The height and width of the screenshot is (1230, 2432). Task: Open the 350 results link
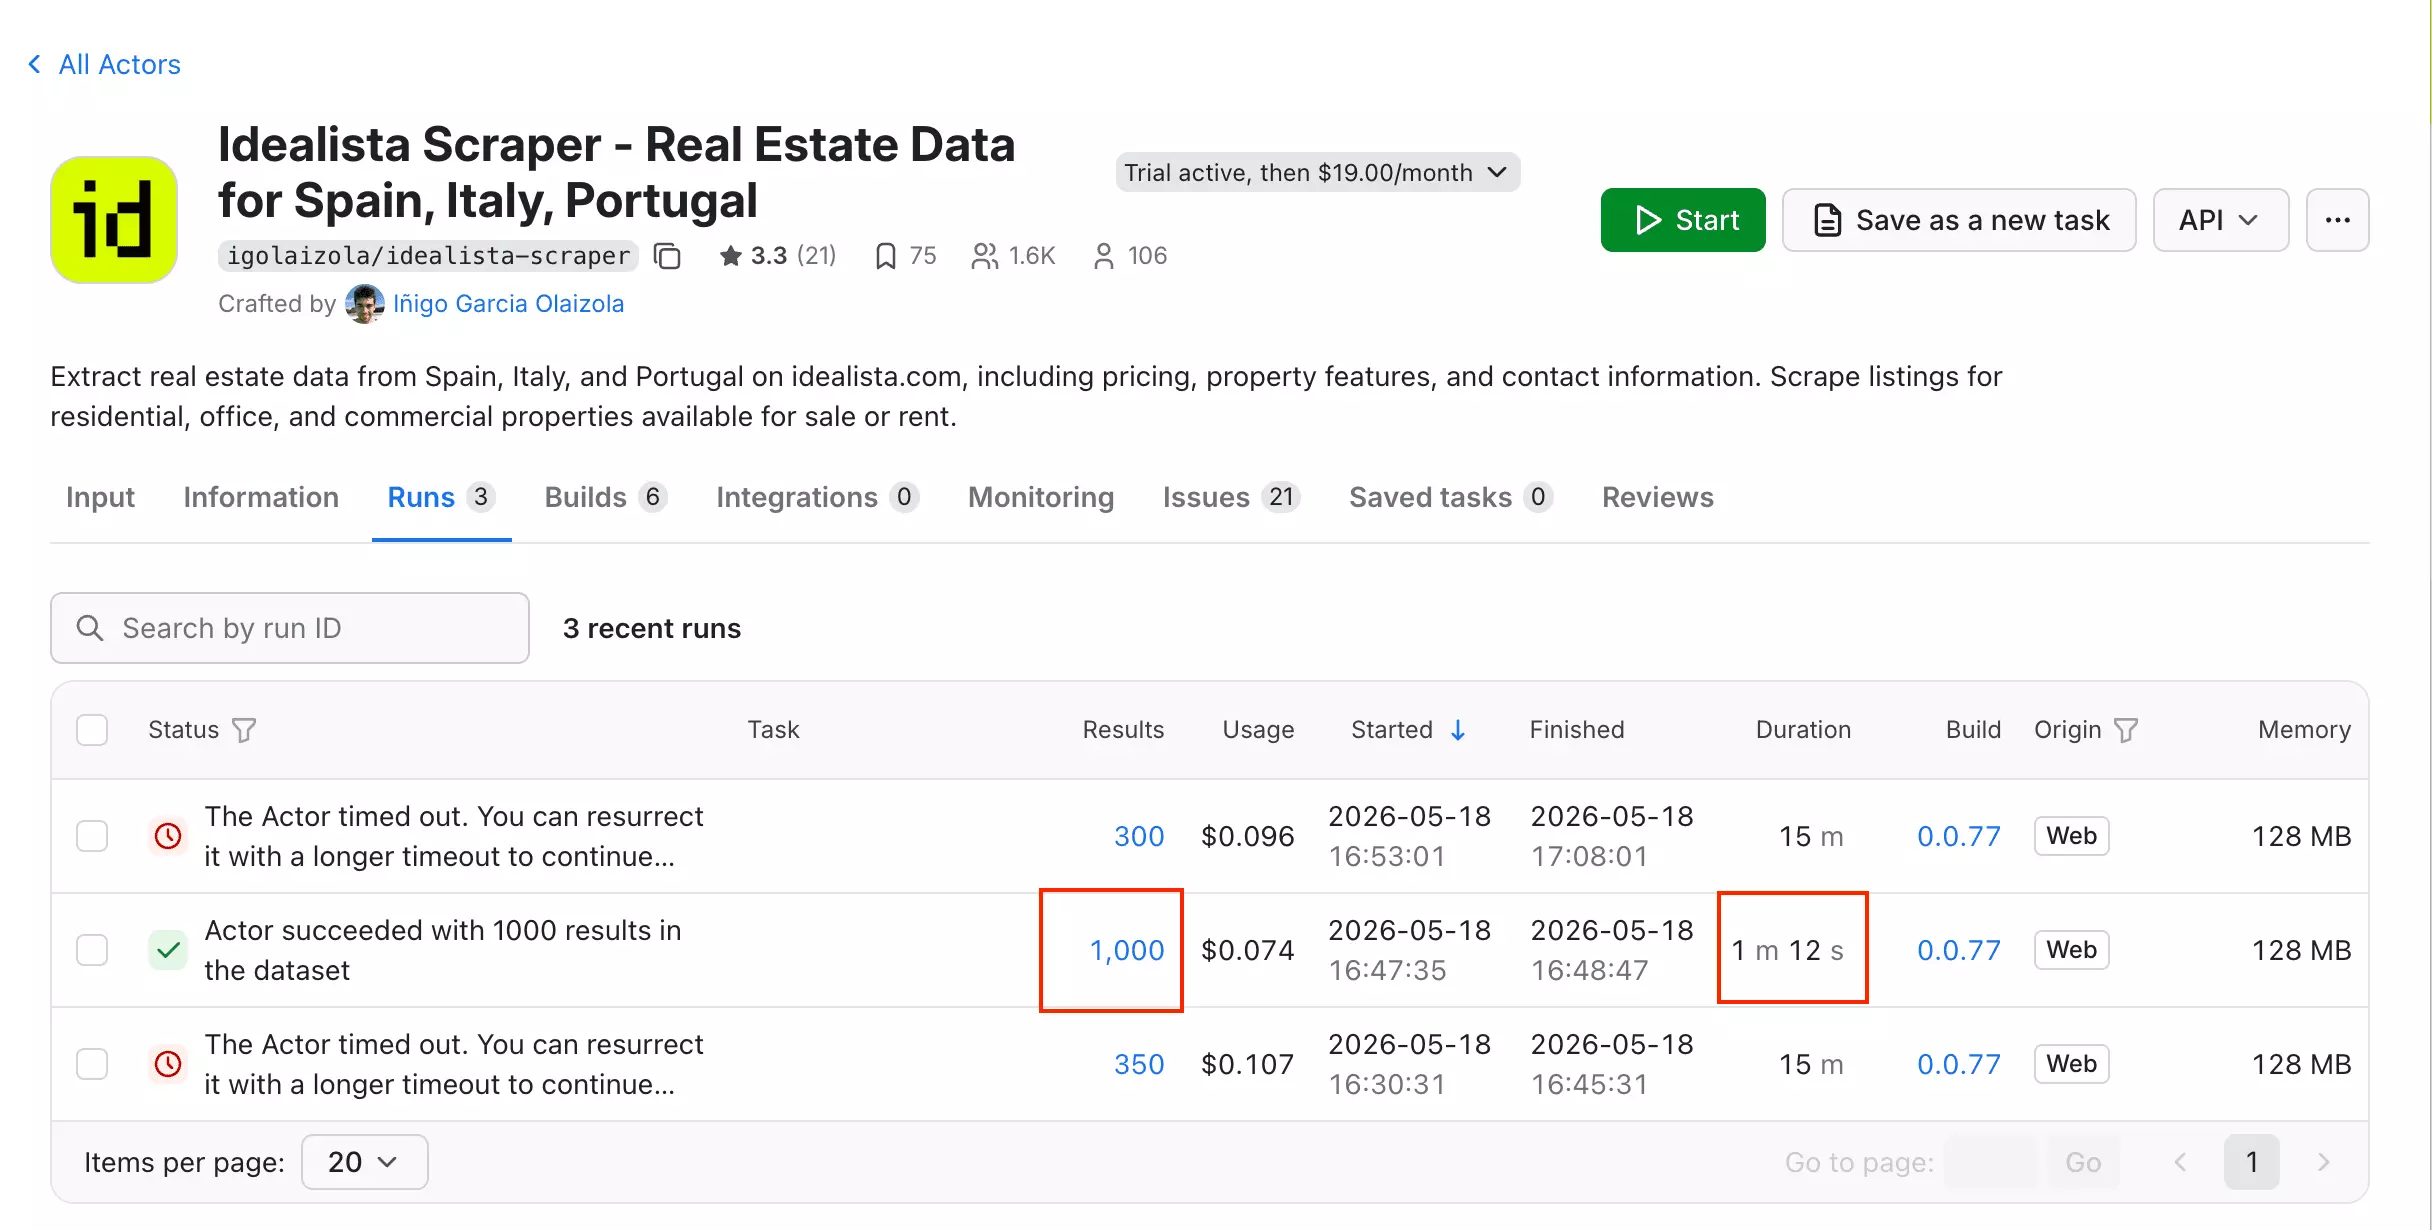tap(1139, 1064)
